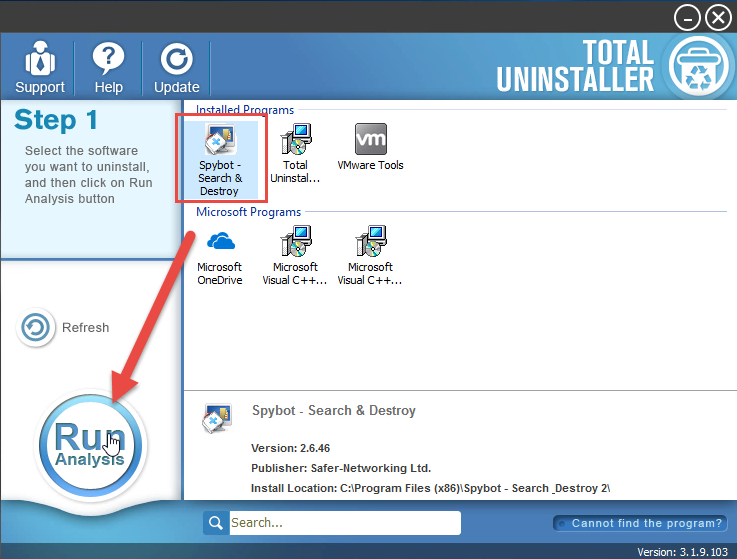Screen dimensions: 737x559
Task: Check for an Update
Action: 176,67
